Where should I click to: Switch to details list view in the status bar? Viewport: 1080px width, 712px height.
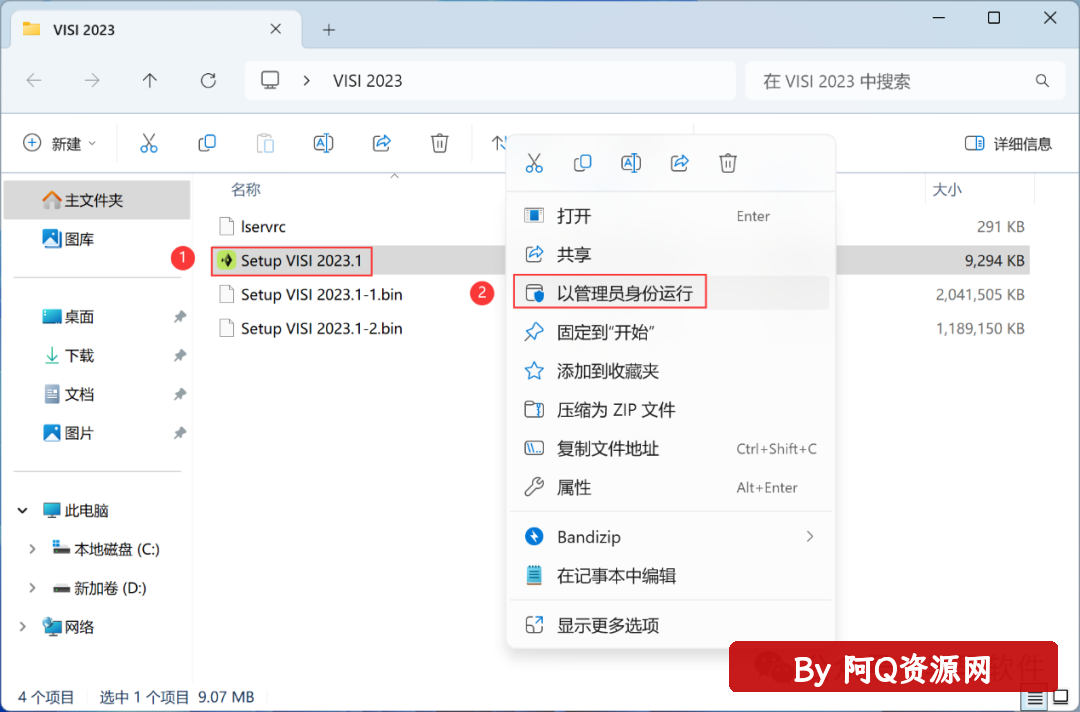[1035, 699]
